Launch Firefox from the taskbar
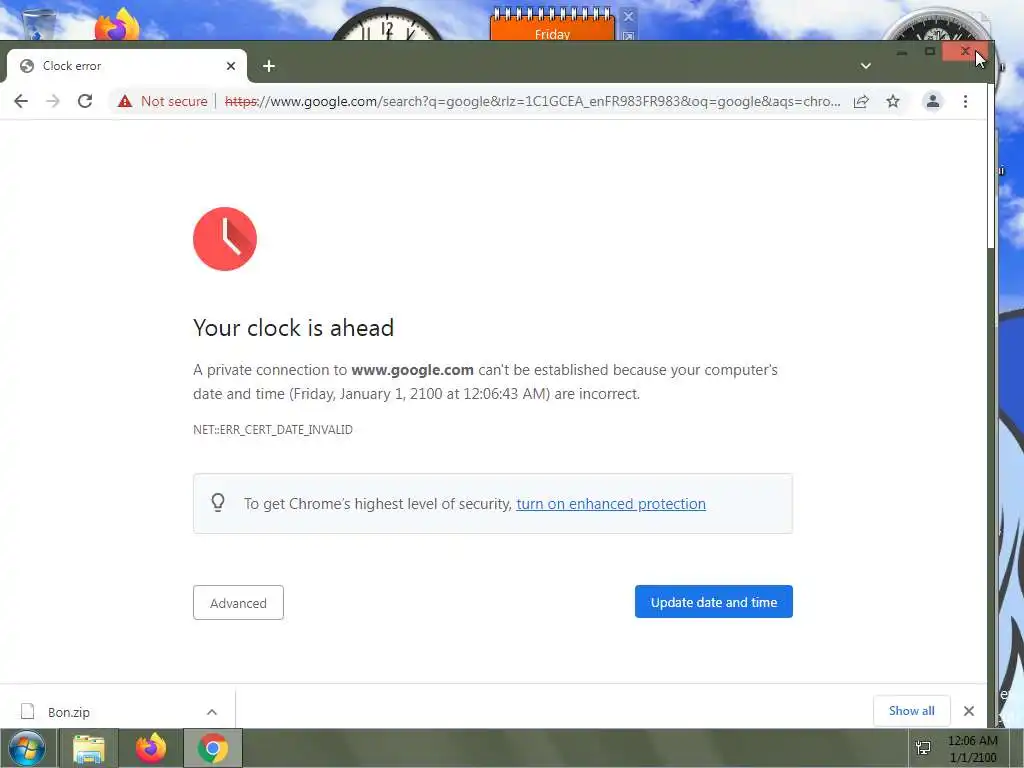 151,748
